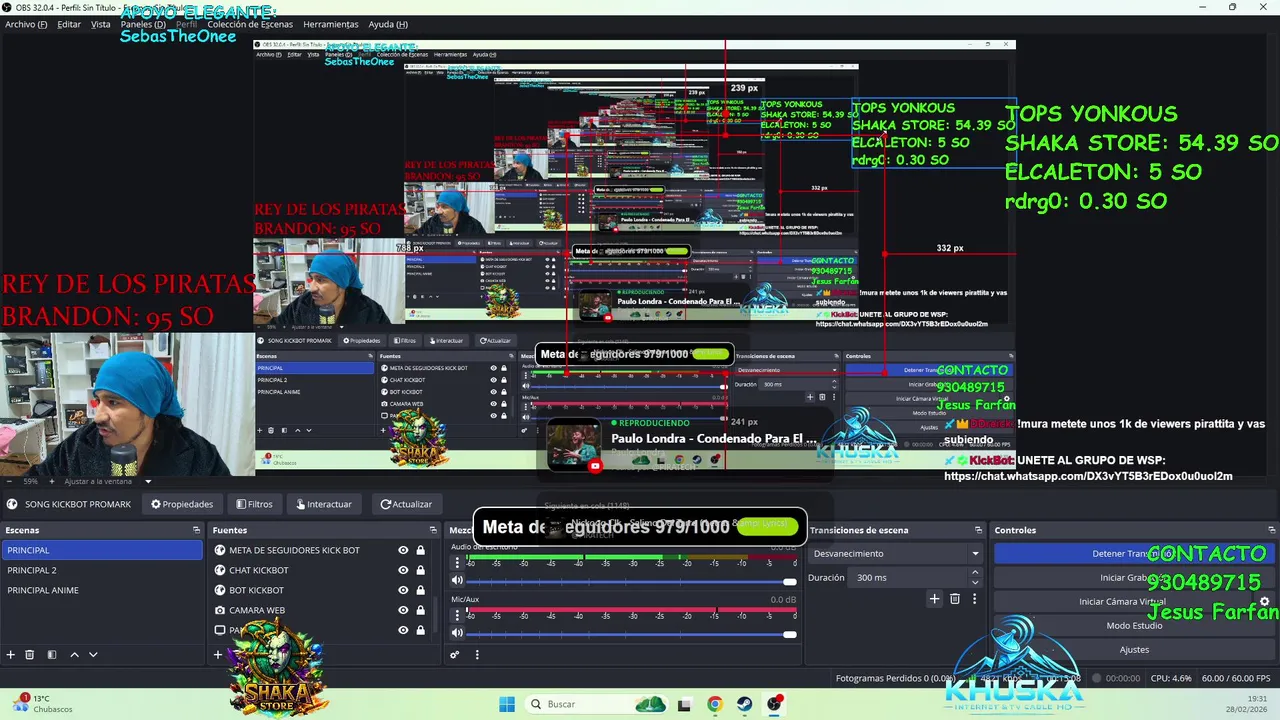Open Steam from the taskbar
This screenshot has width=1280, height=720.
click(x=744, y=704)
